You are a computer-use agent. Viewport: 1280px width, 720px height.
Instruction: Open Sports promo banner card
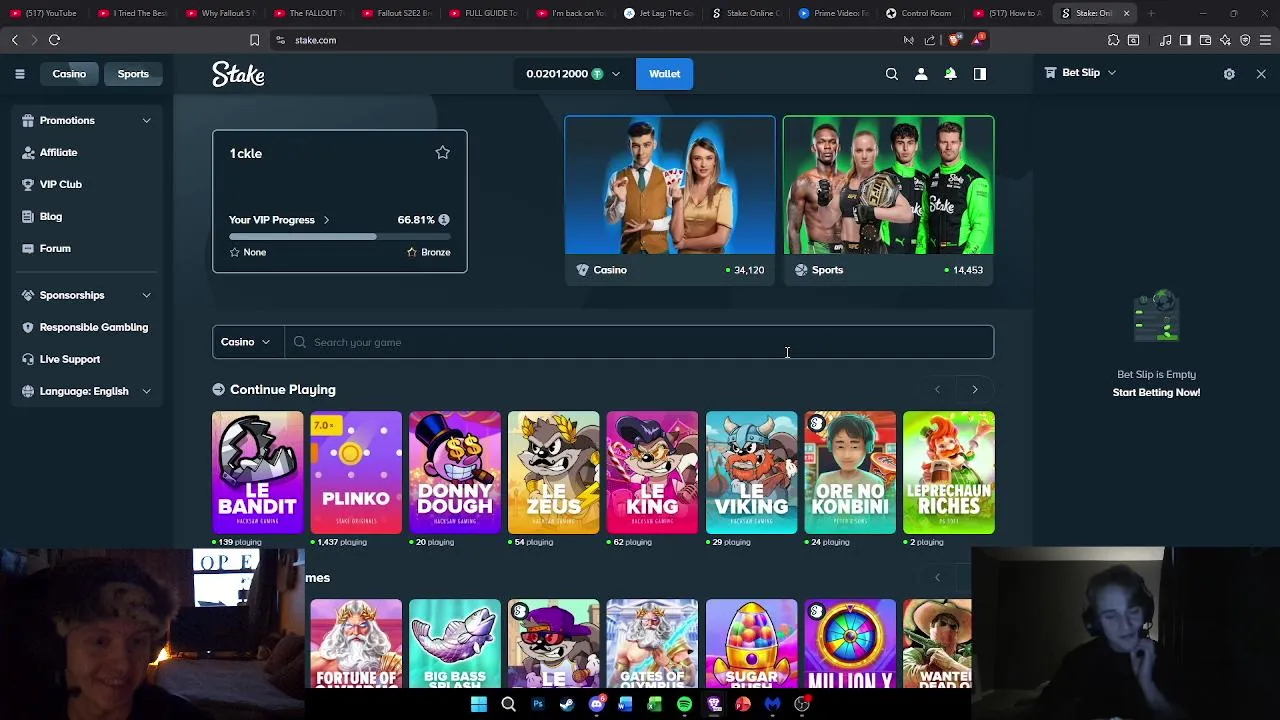888,200
